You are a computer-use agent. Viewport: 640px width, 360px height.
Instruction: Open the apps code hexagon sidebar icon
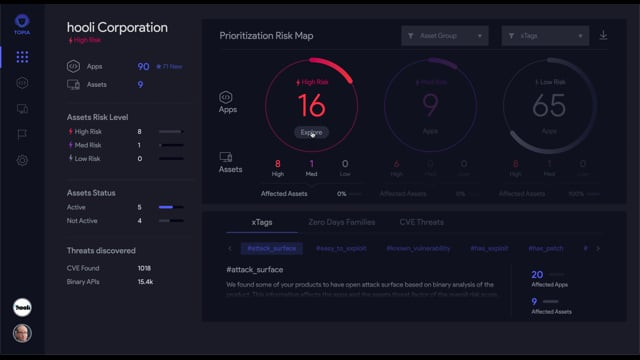22,83
